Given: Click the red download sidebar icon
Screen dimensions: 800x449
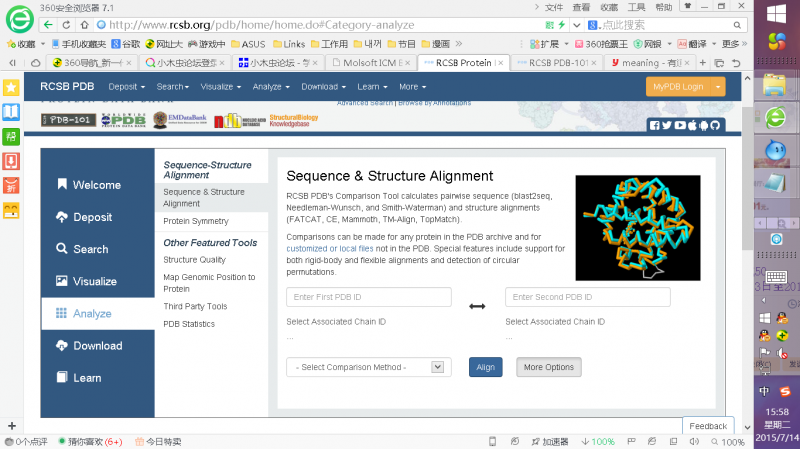Looking at the screenshot, I should [x=11, y=161].
